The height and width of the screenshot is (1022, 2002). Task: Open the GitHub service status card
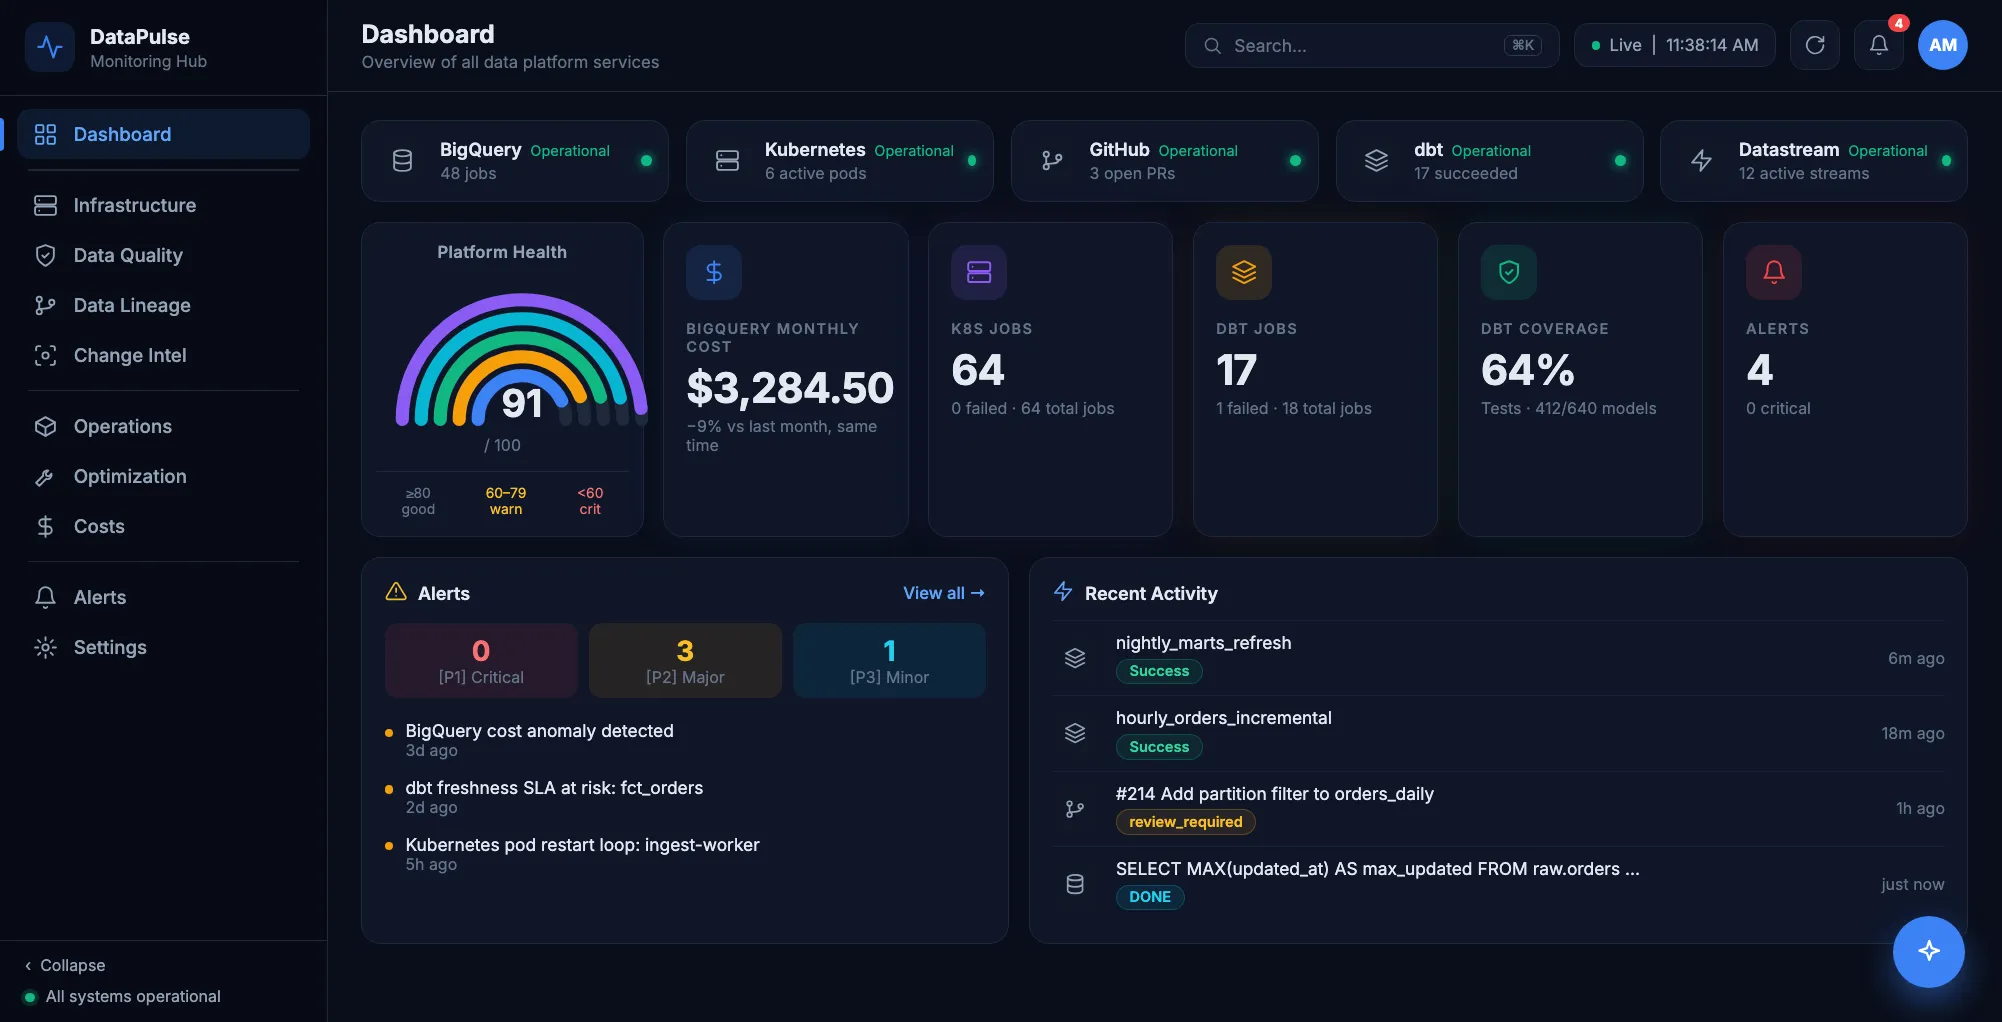1164,161
